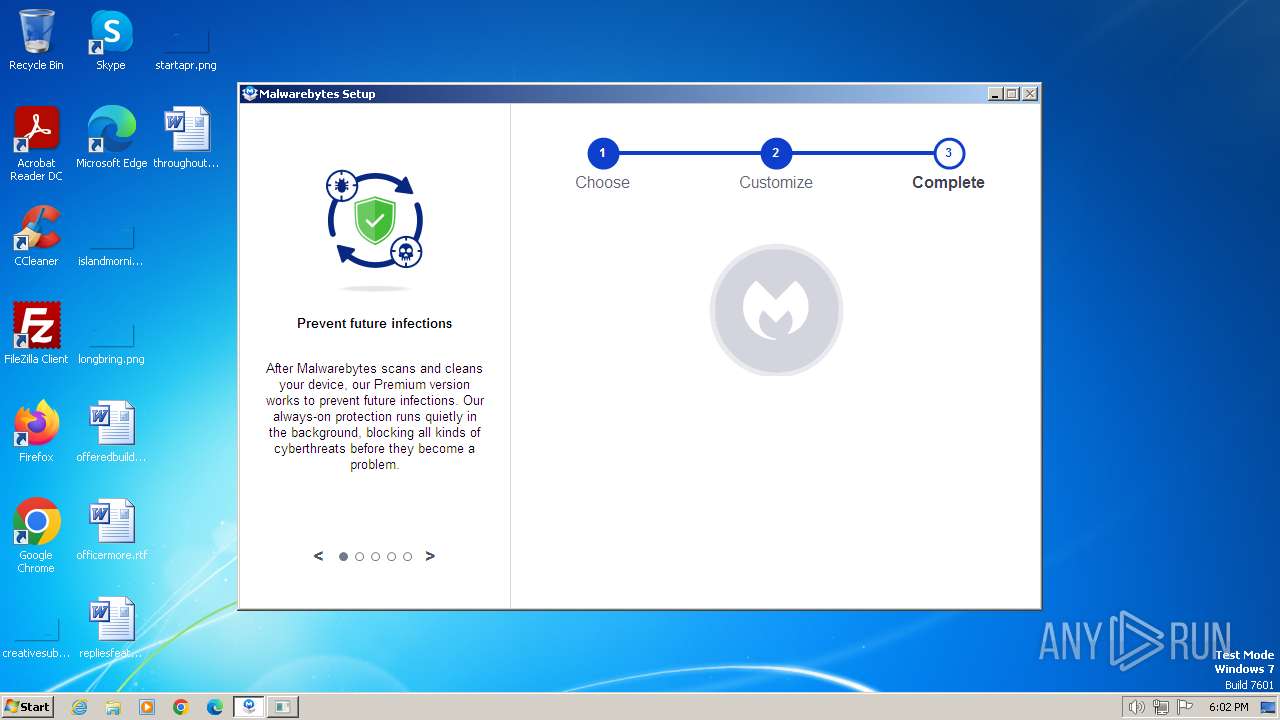Screen dimensions: 1280x720
Task: Open the volume speaker tray icon
Action: [x=1136, y=707]
